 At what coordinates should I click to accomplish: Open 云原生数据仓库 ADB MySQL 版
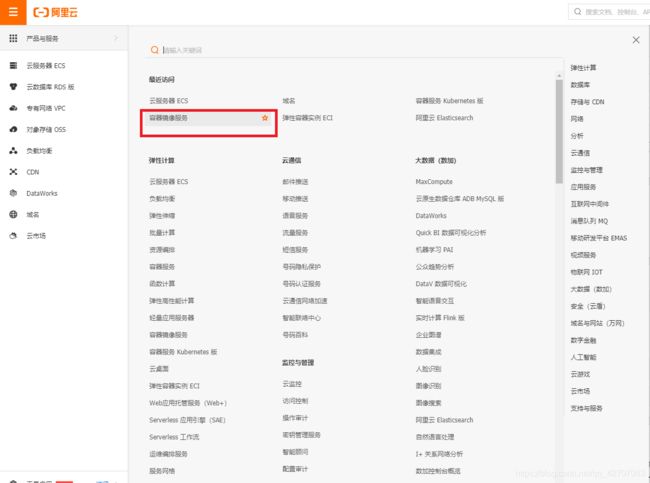pos(460,199)
